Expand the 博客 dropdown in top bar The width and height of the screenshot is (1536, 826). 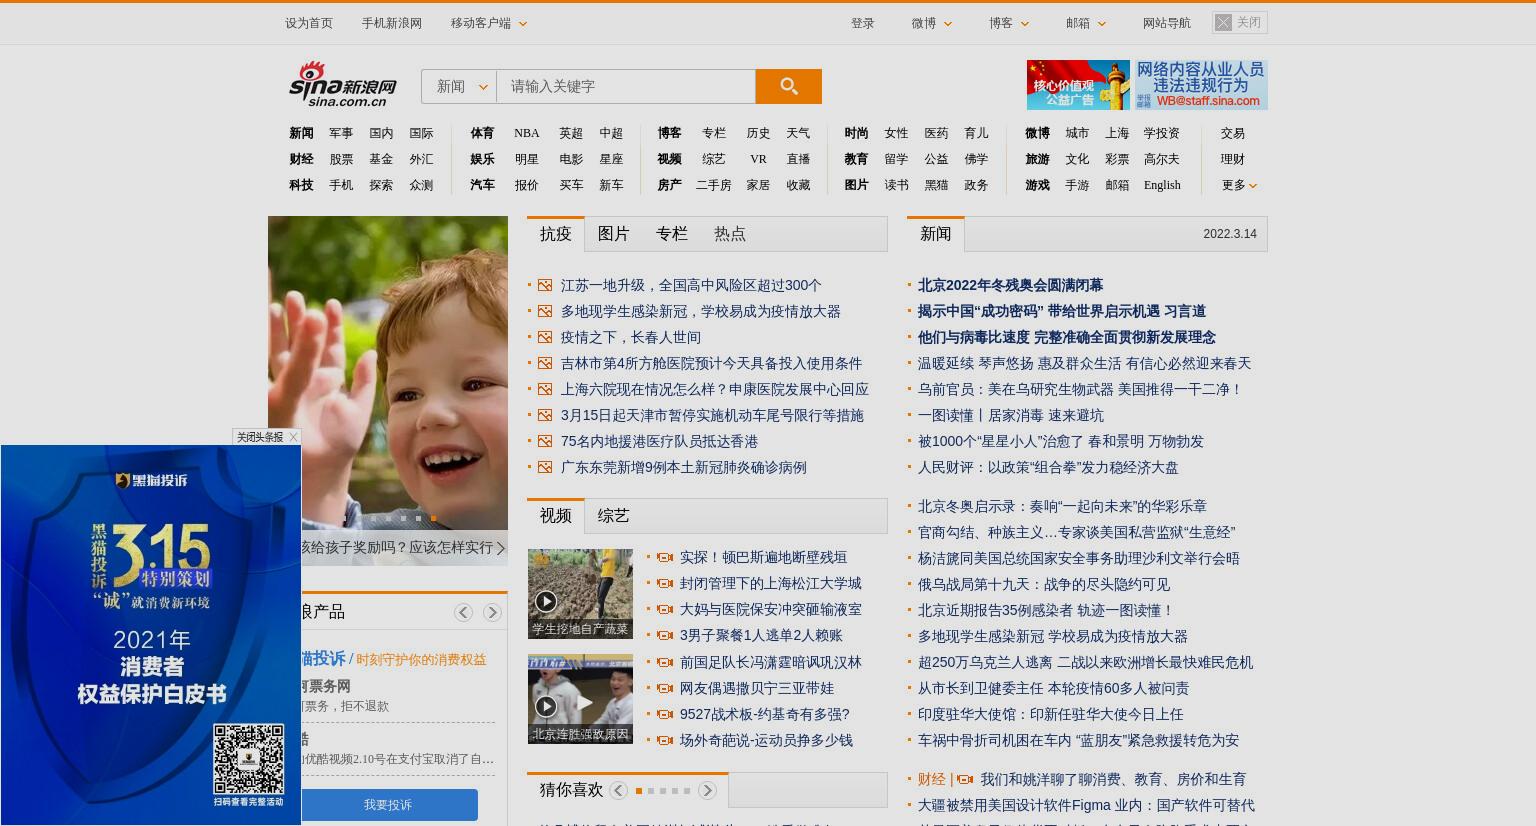click(1009, 23)
